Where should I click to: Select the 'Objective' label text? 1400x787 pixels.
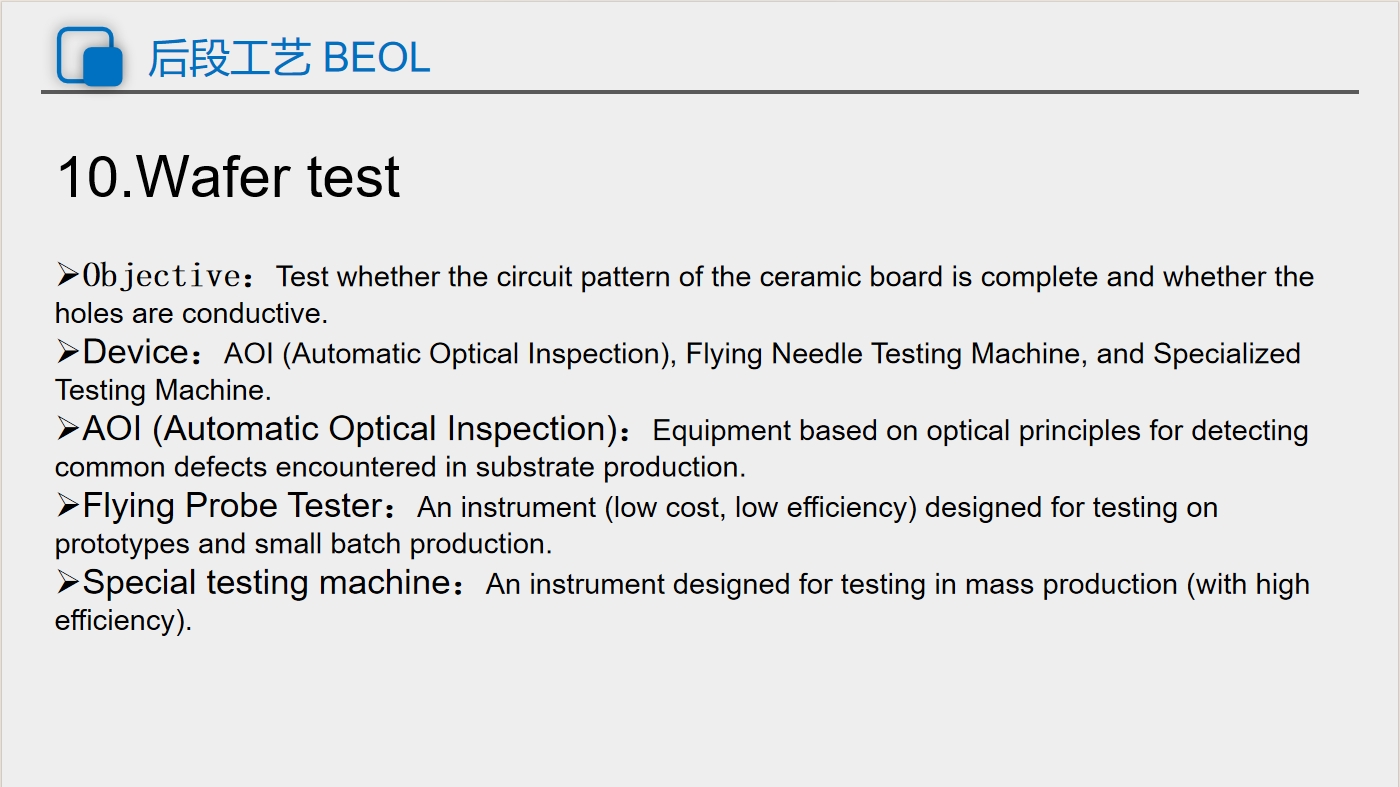tap(160, 275)
